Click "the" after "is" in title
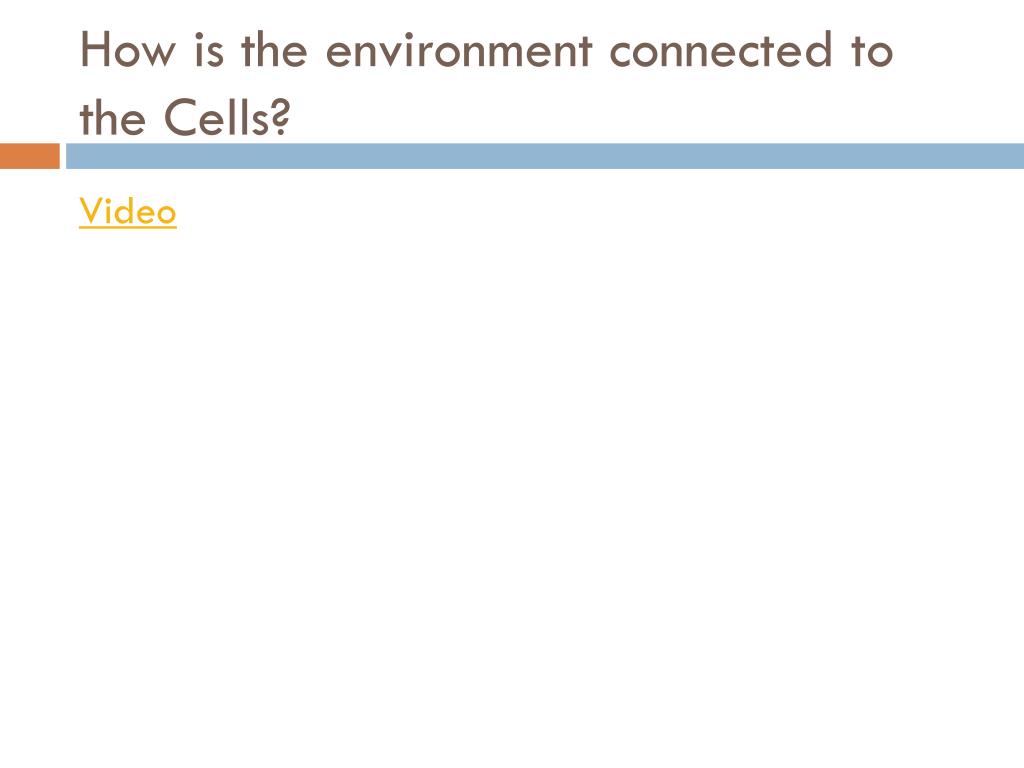This screenshot has height=768, width=1024. coord(274,50)
